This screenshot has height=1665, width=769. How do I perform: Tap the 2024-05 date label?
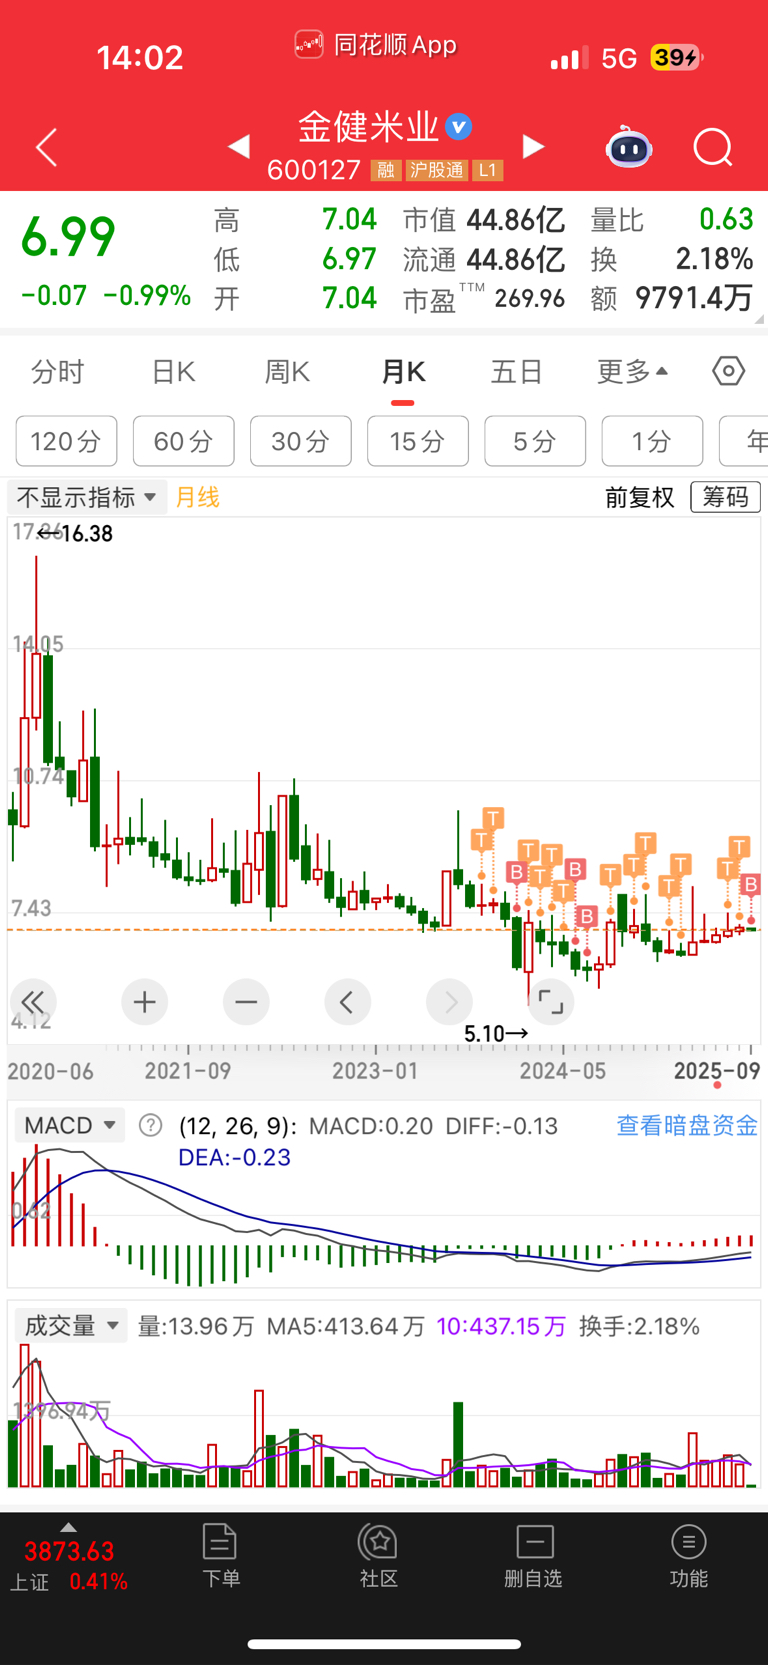563,1071
